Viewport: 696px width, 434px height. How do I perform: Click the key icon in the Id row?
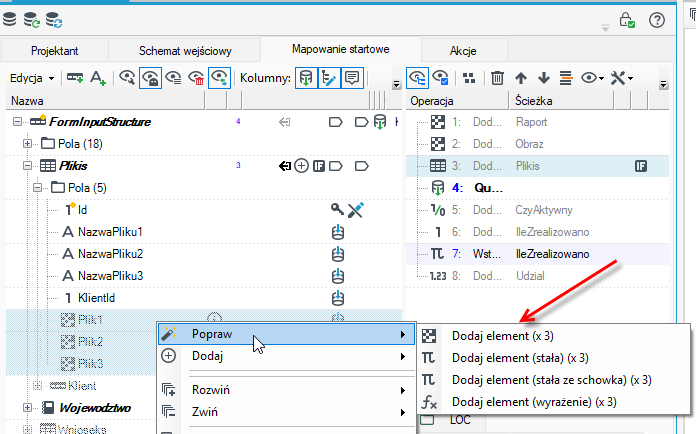coord(337,209)
